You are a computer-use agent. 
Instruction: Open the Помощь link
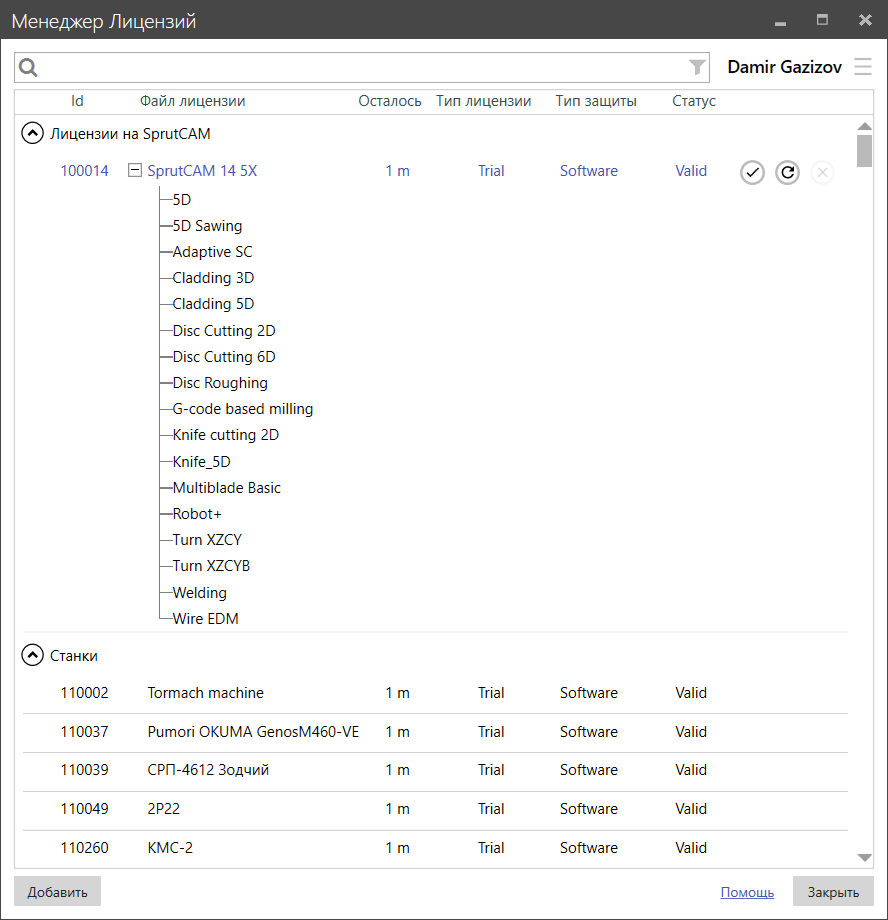747,892
